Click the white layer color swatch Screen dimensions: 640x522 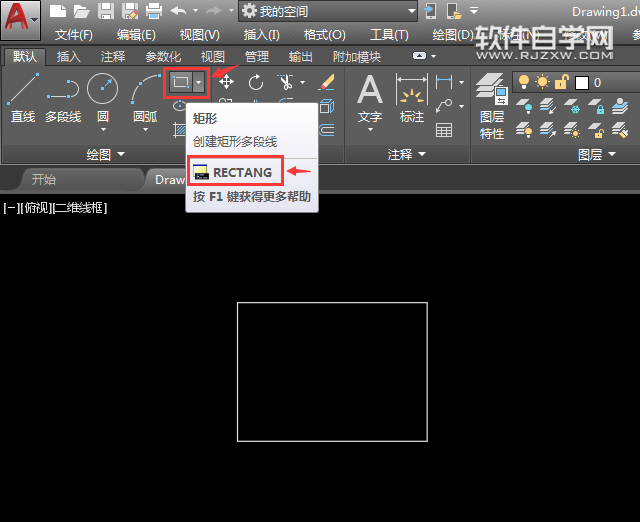coord(582,83)
